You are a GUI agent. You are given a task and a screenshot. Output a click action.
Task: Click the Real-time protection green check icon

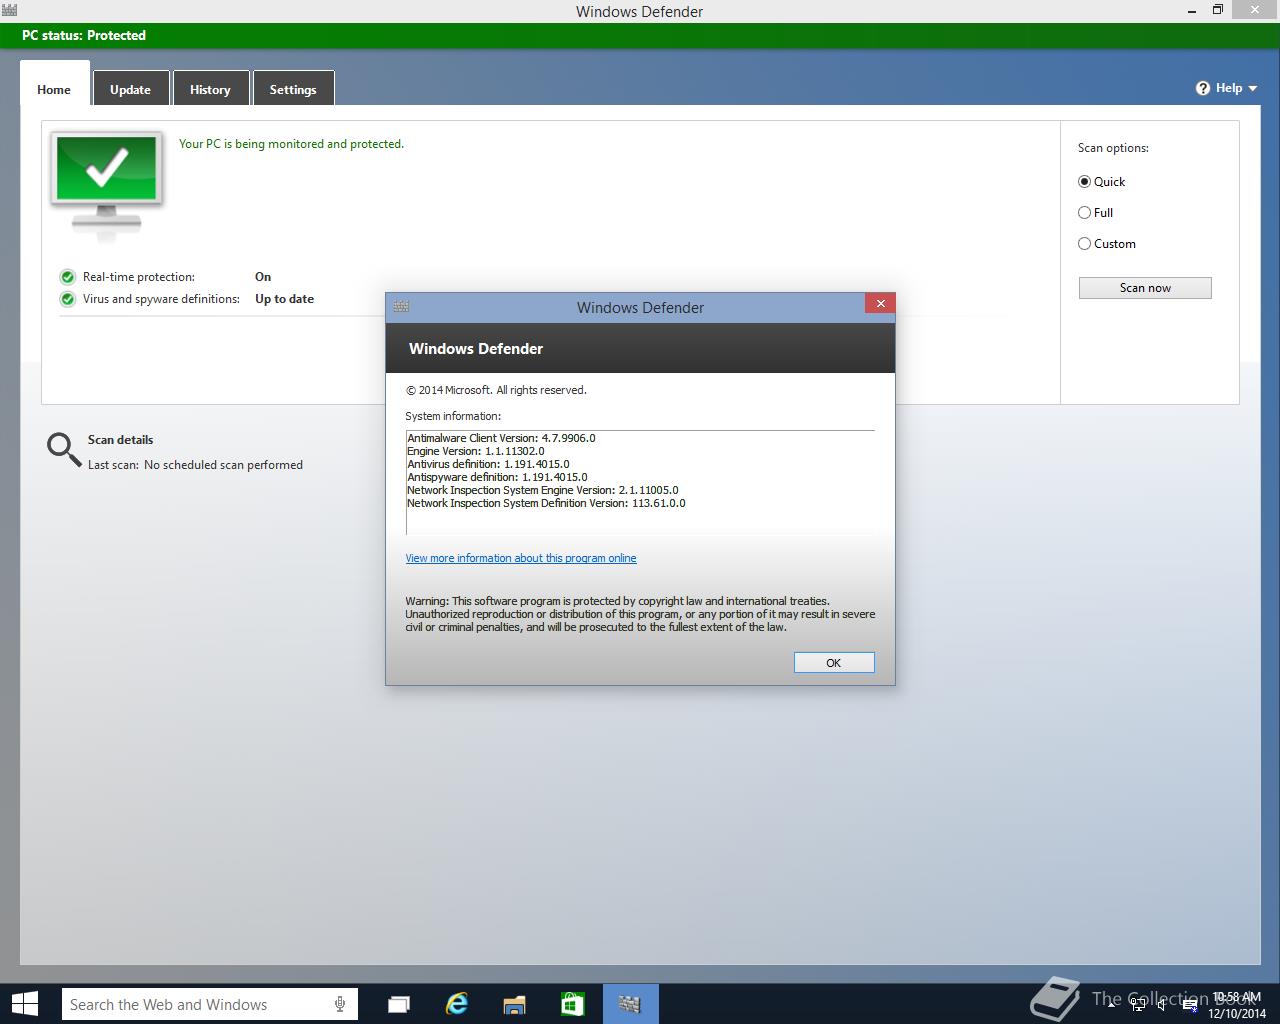coord(67,277)
